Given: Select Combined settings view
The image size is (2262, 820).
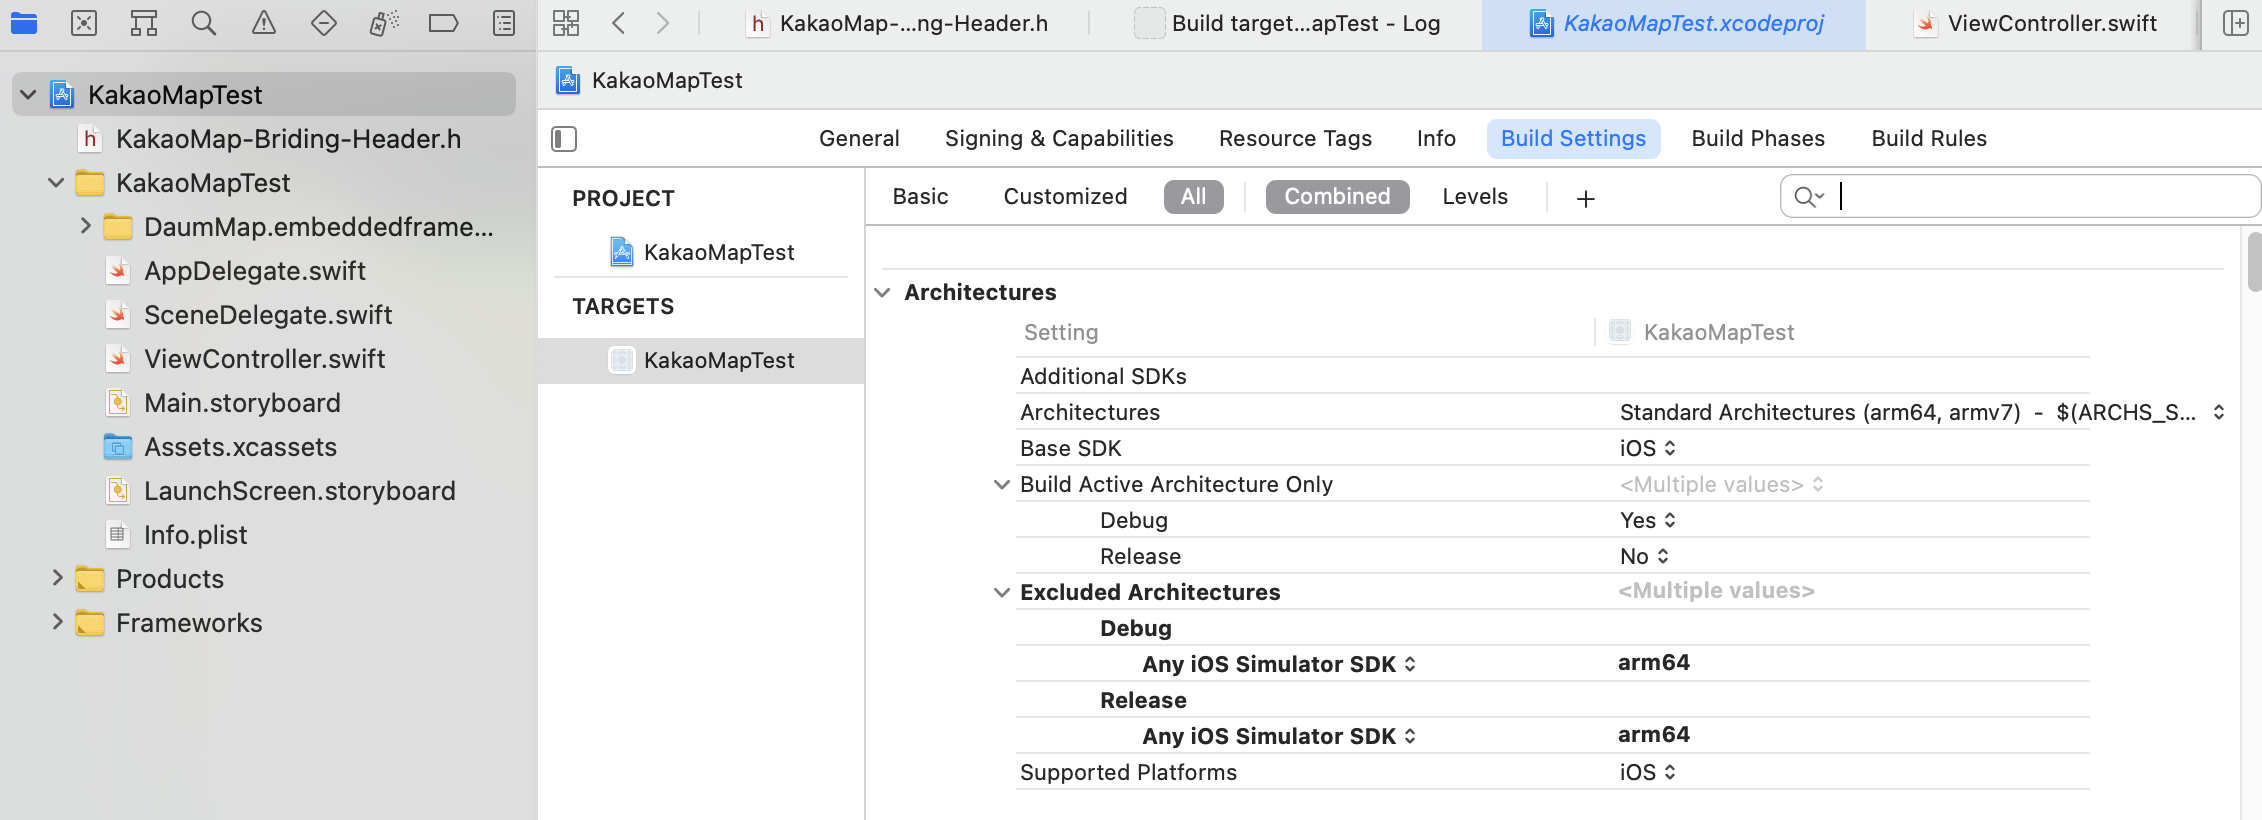Looking at the screenshot, I should click(x=1337, y=197).
